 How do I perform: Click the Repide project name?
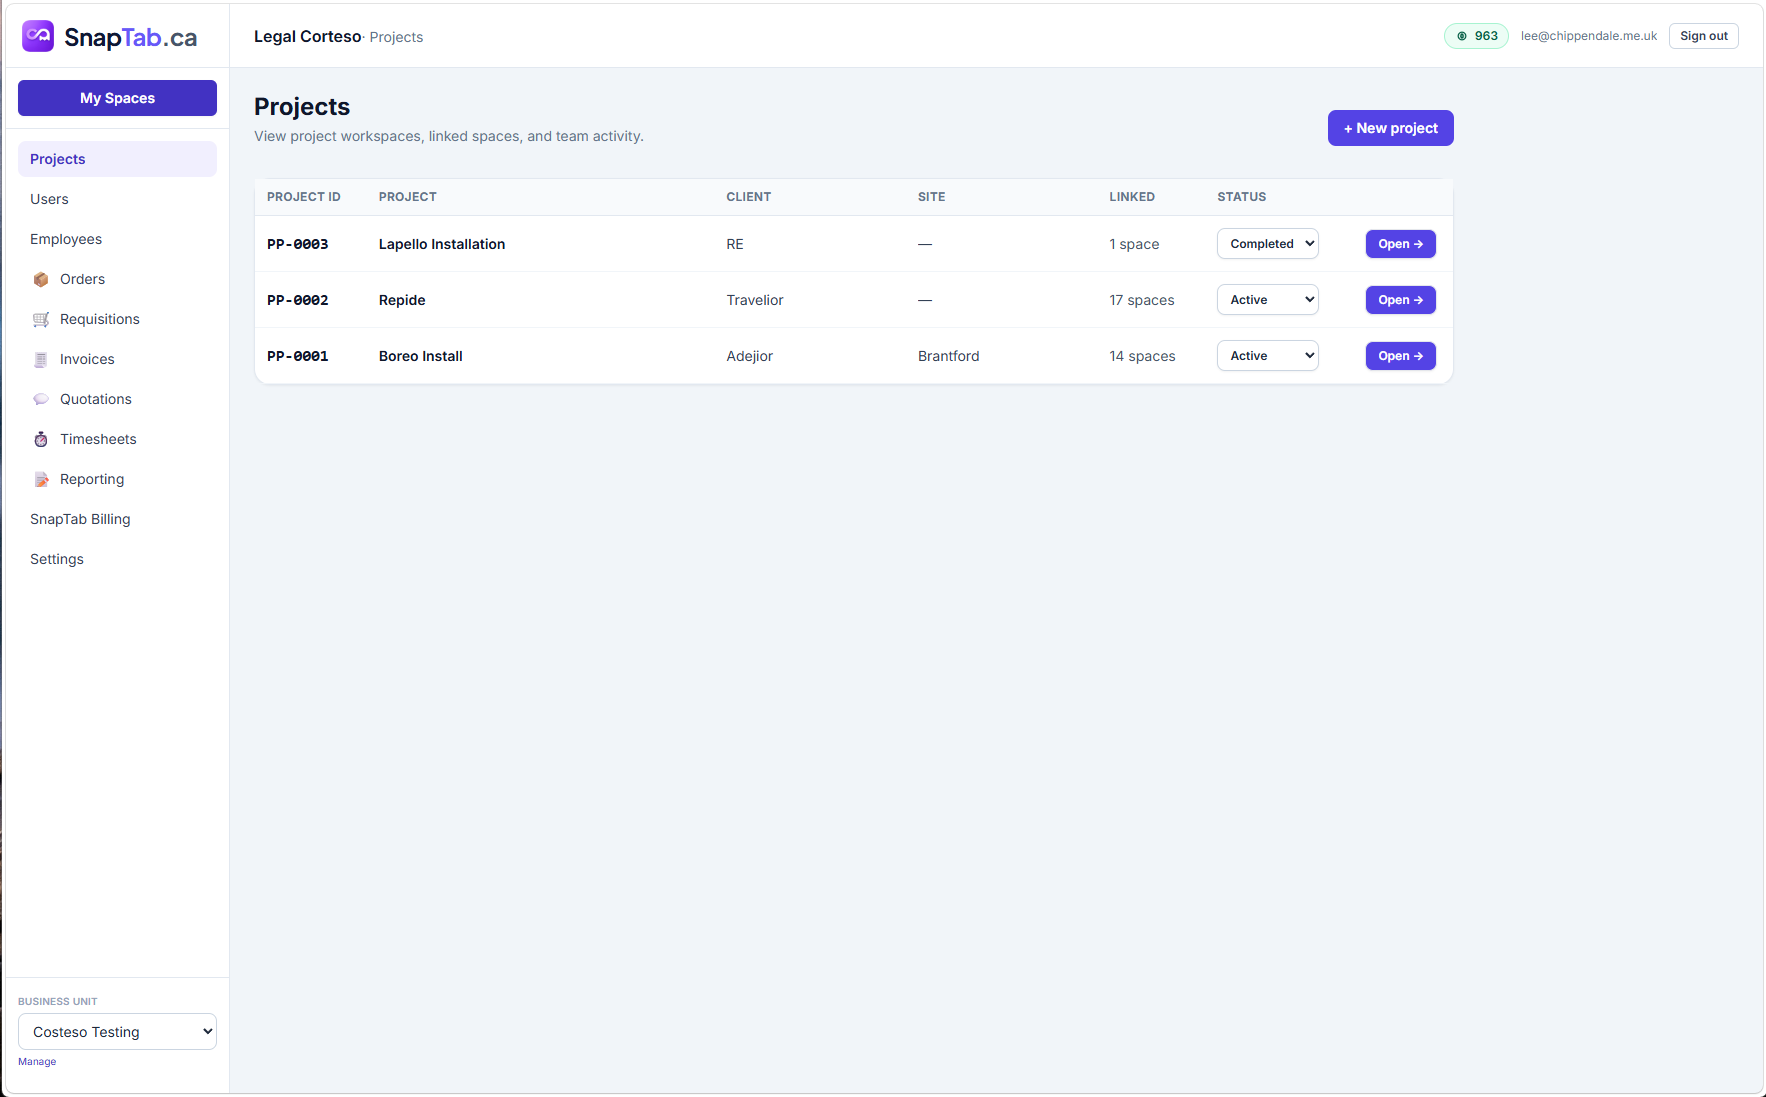pyautogui.click(x=402, y=300)
